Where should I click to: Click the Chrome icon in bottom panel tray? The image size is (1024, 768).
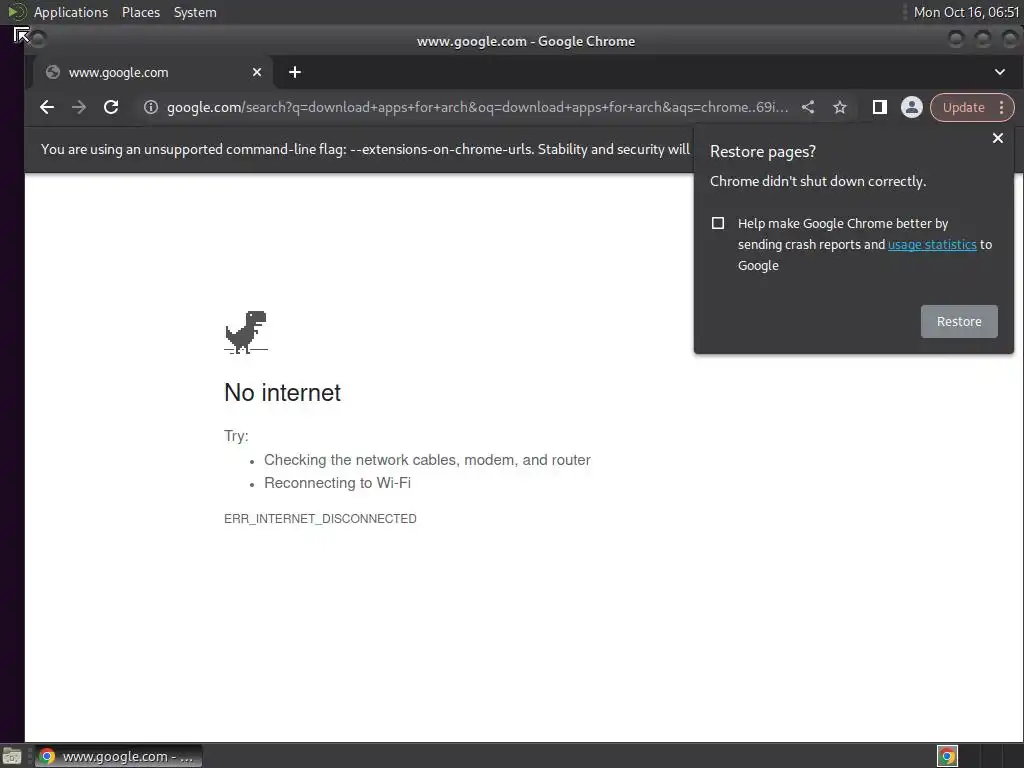pyautogui.click(x=947, y=756)
